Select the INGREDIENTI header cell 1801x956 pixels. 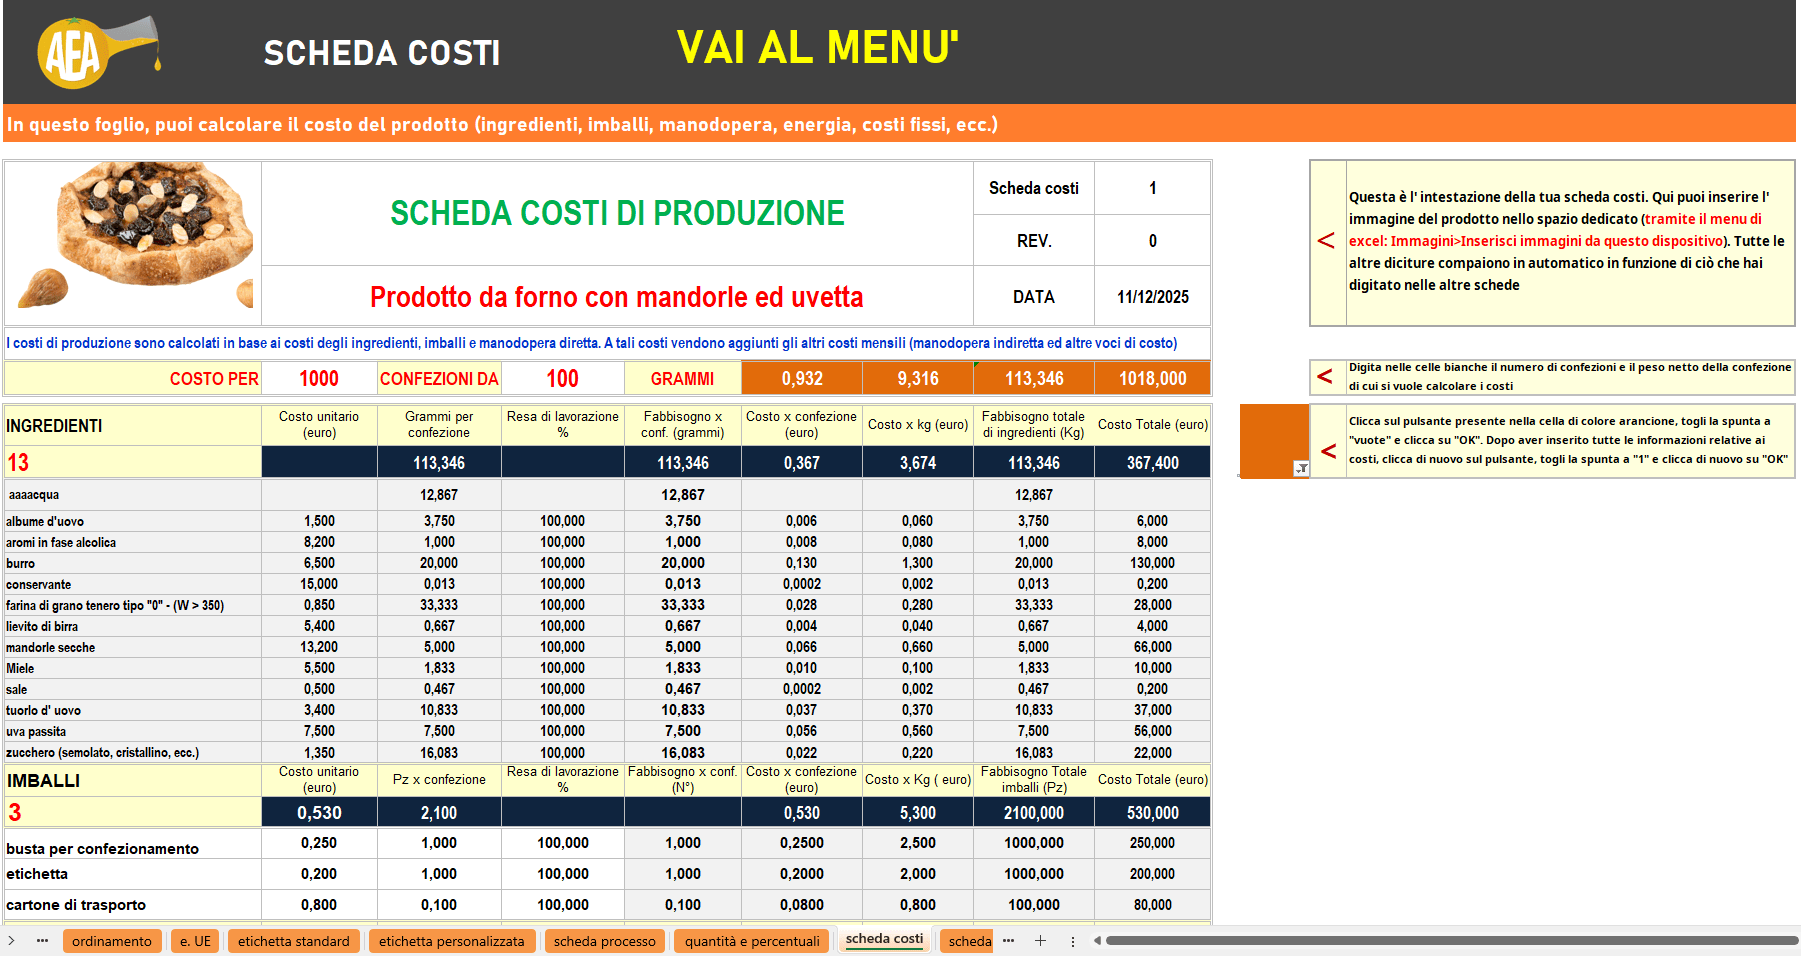(132, 425)
